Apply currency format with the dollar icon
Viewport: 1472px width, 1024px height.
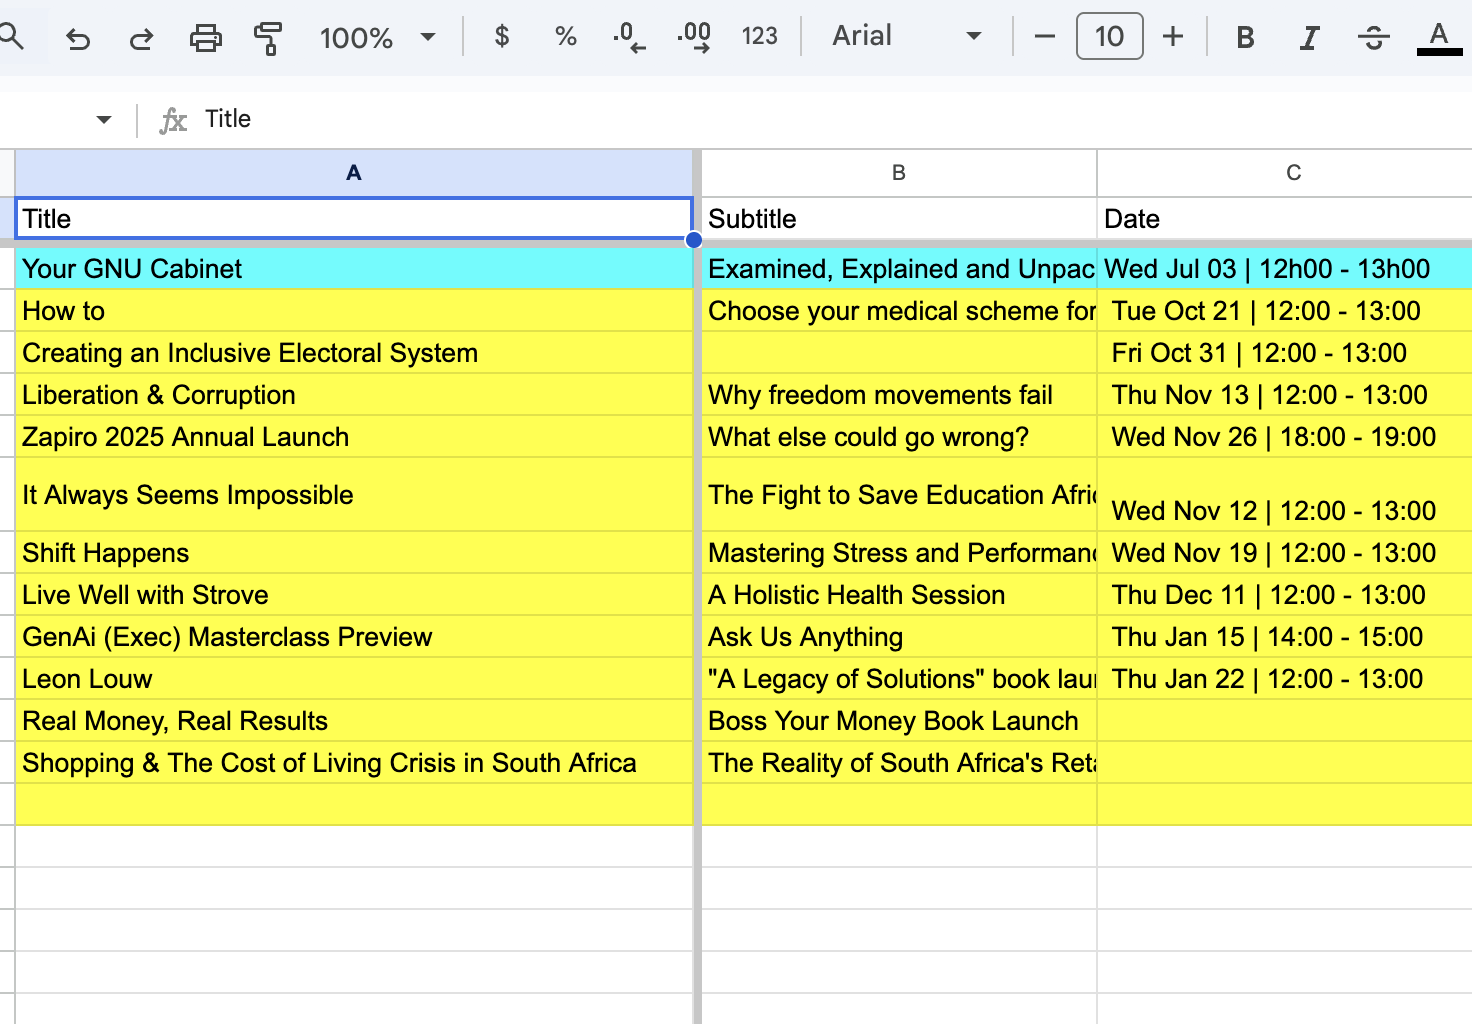pyautogui.click(x=500, y=37)
